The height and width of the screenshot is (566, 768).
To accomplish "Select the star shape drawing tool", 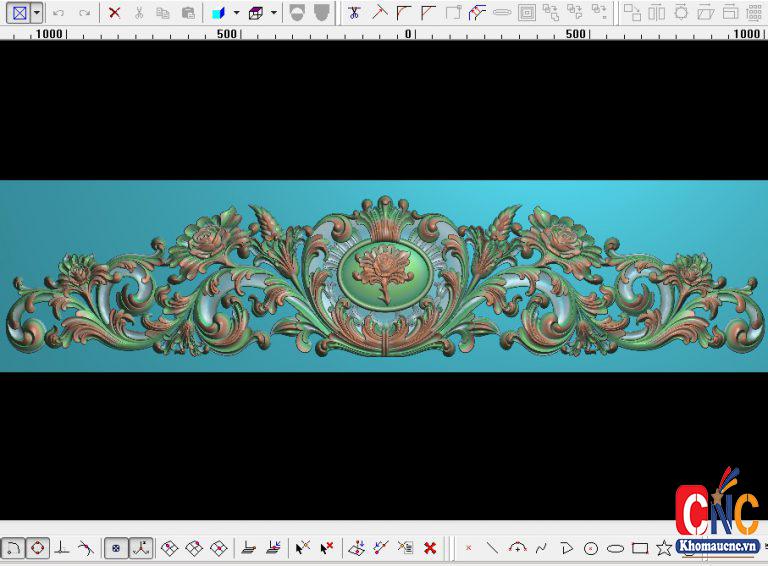I will tap(664, 548).
